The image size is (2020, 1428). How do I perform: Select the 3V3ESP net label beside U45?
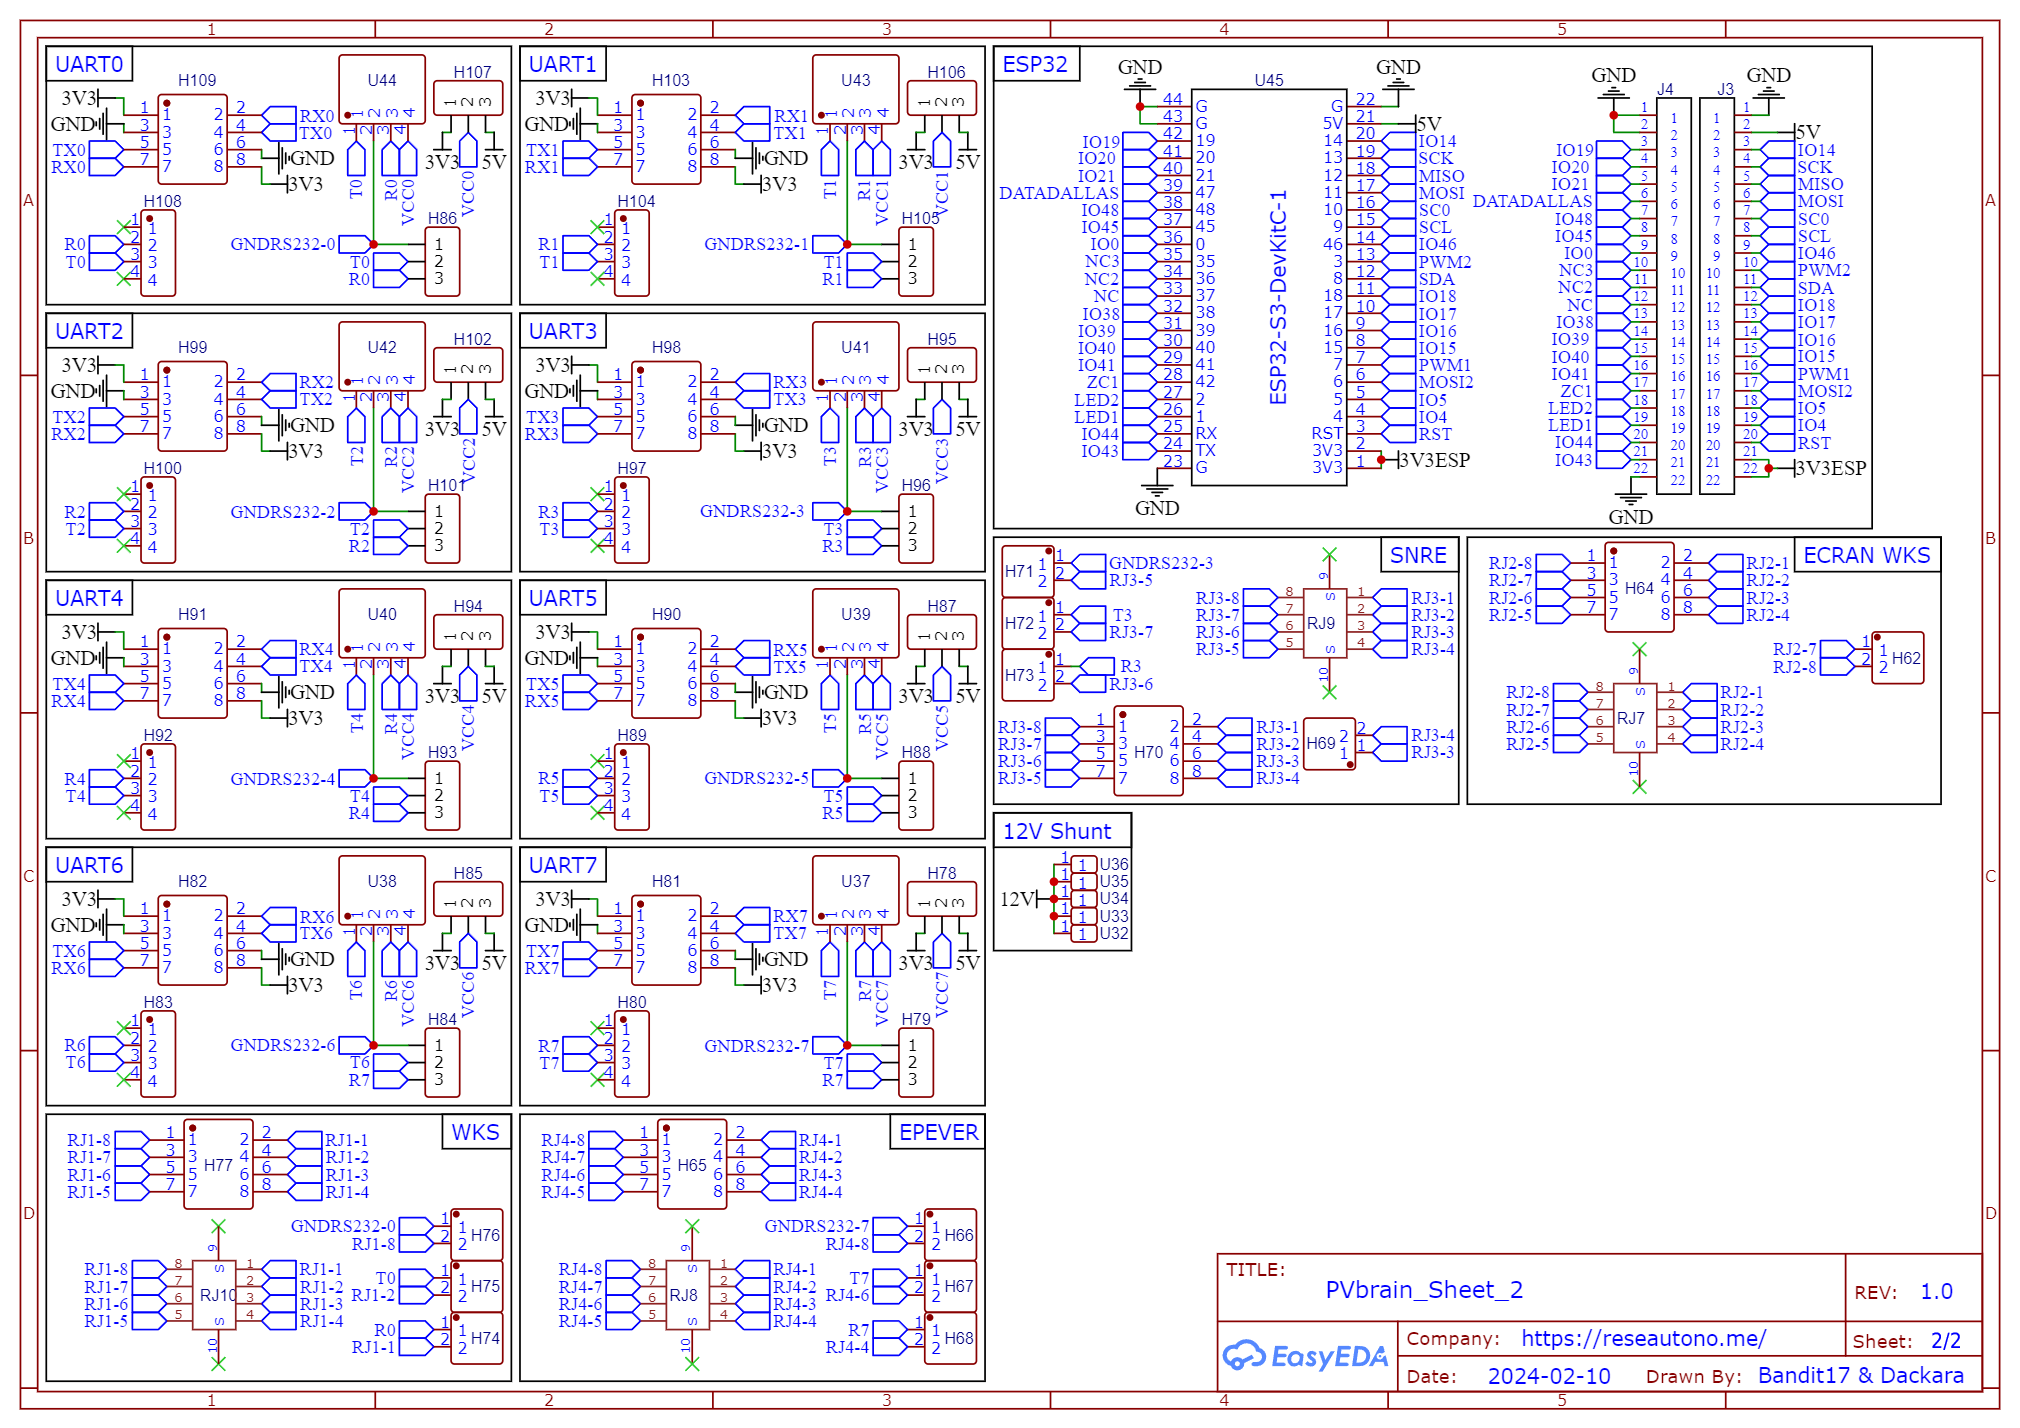(1434, 460)
